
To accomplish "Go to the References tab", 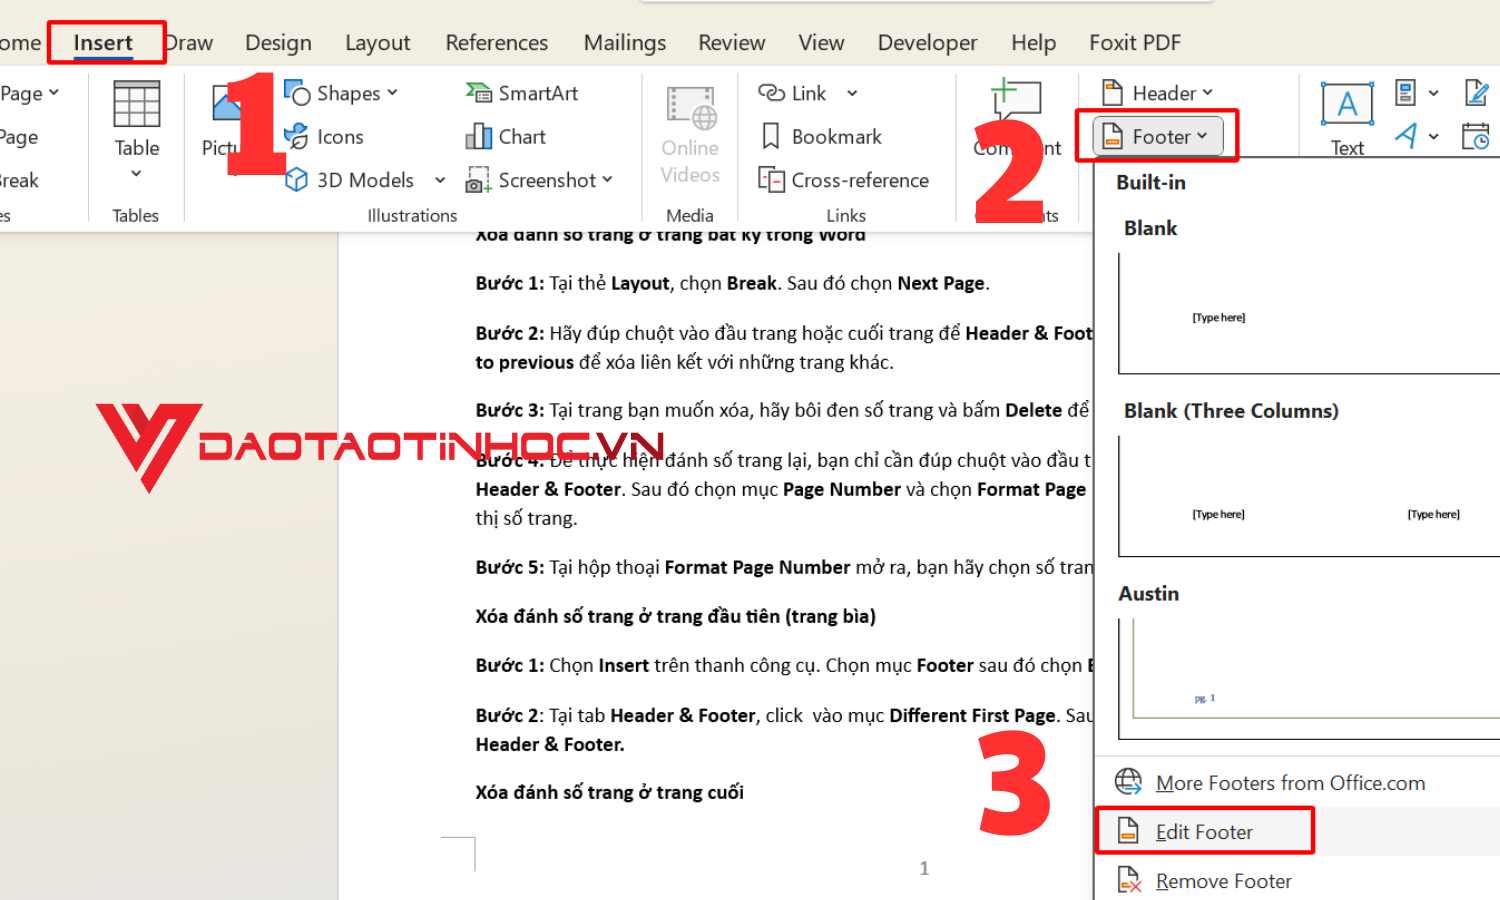I will (497, 43).
